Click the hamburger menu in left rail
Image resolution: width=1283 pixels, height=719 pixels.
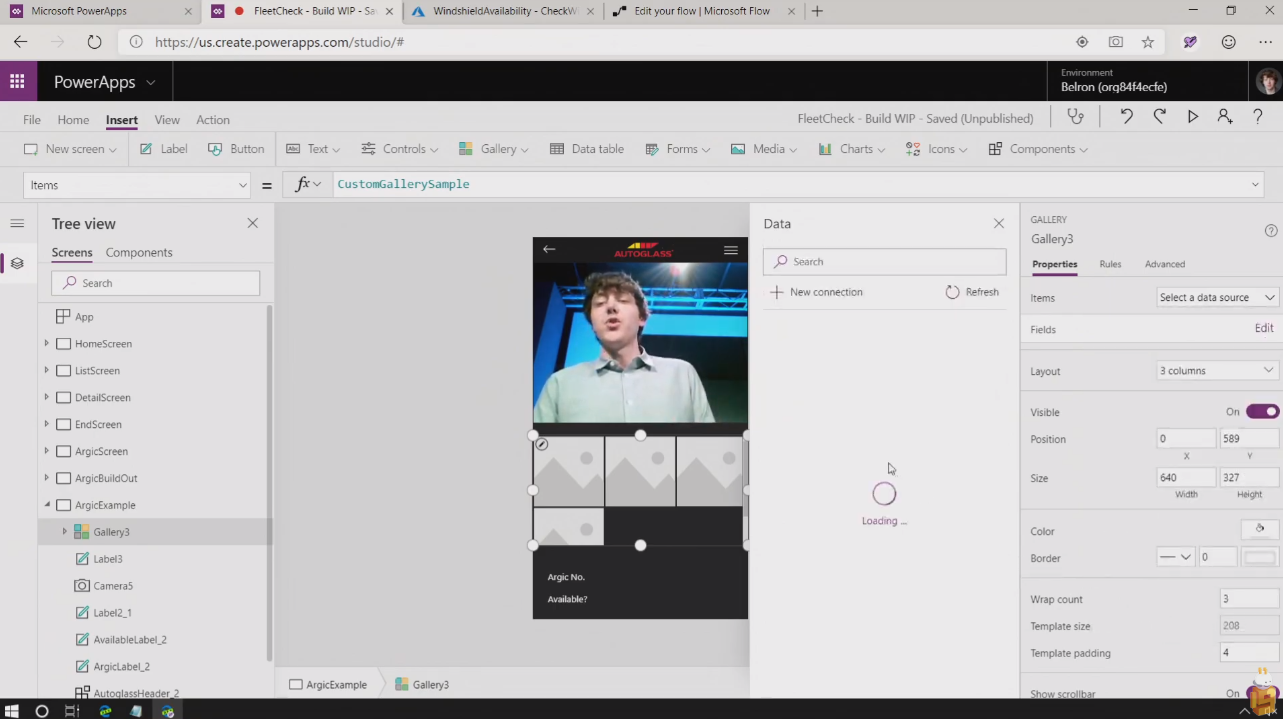(x=17, y=223)
